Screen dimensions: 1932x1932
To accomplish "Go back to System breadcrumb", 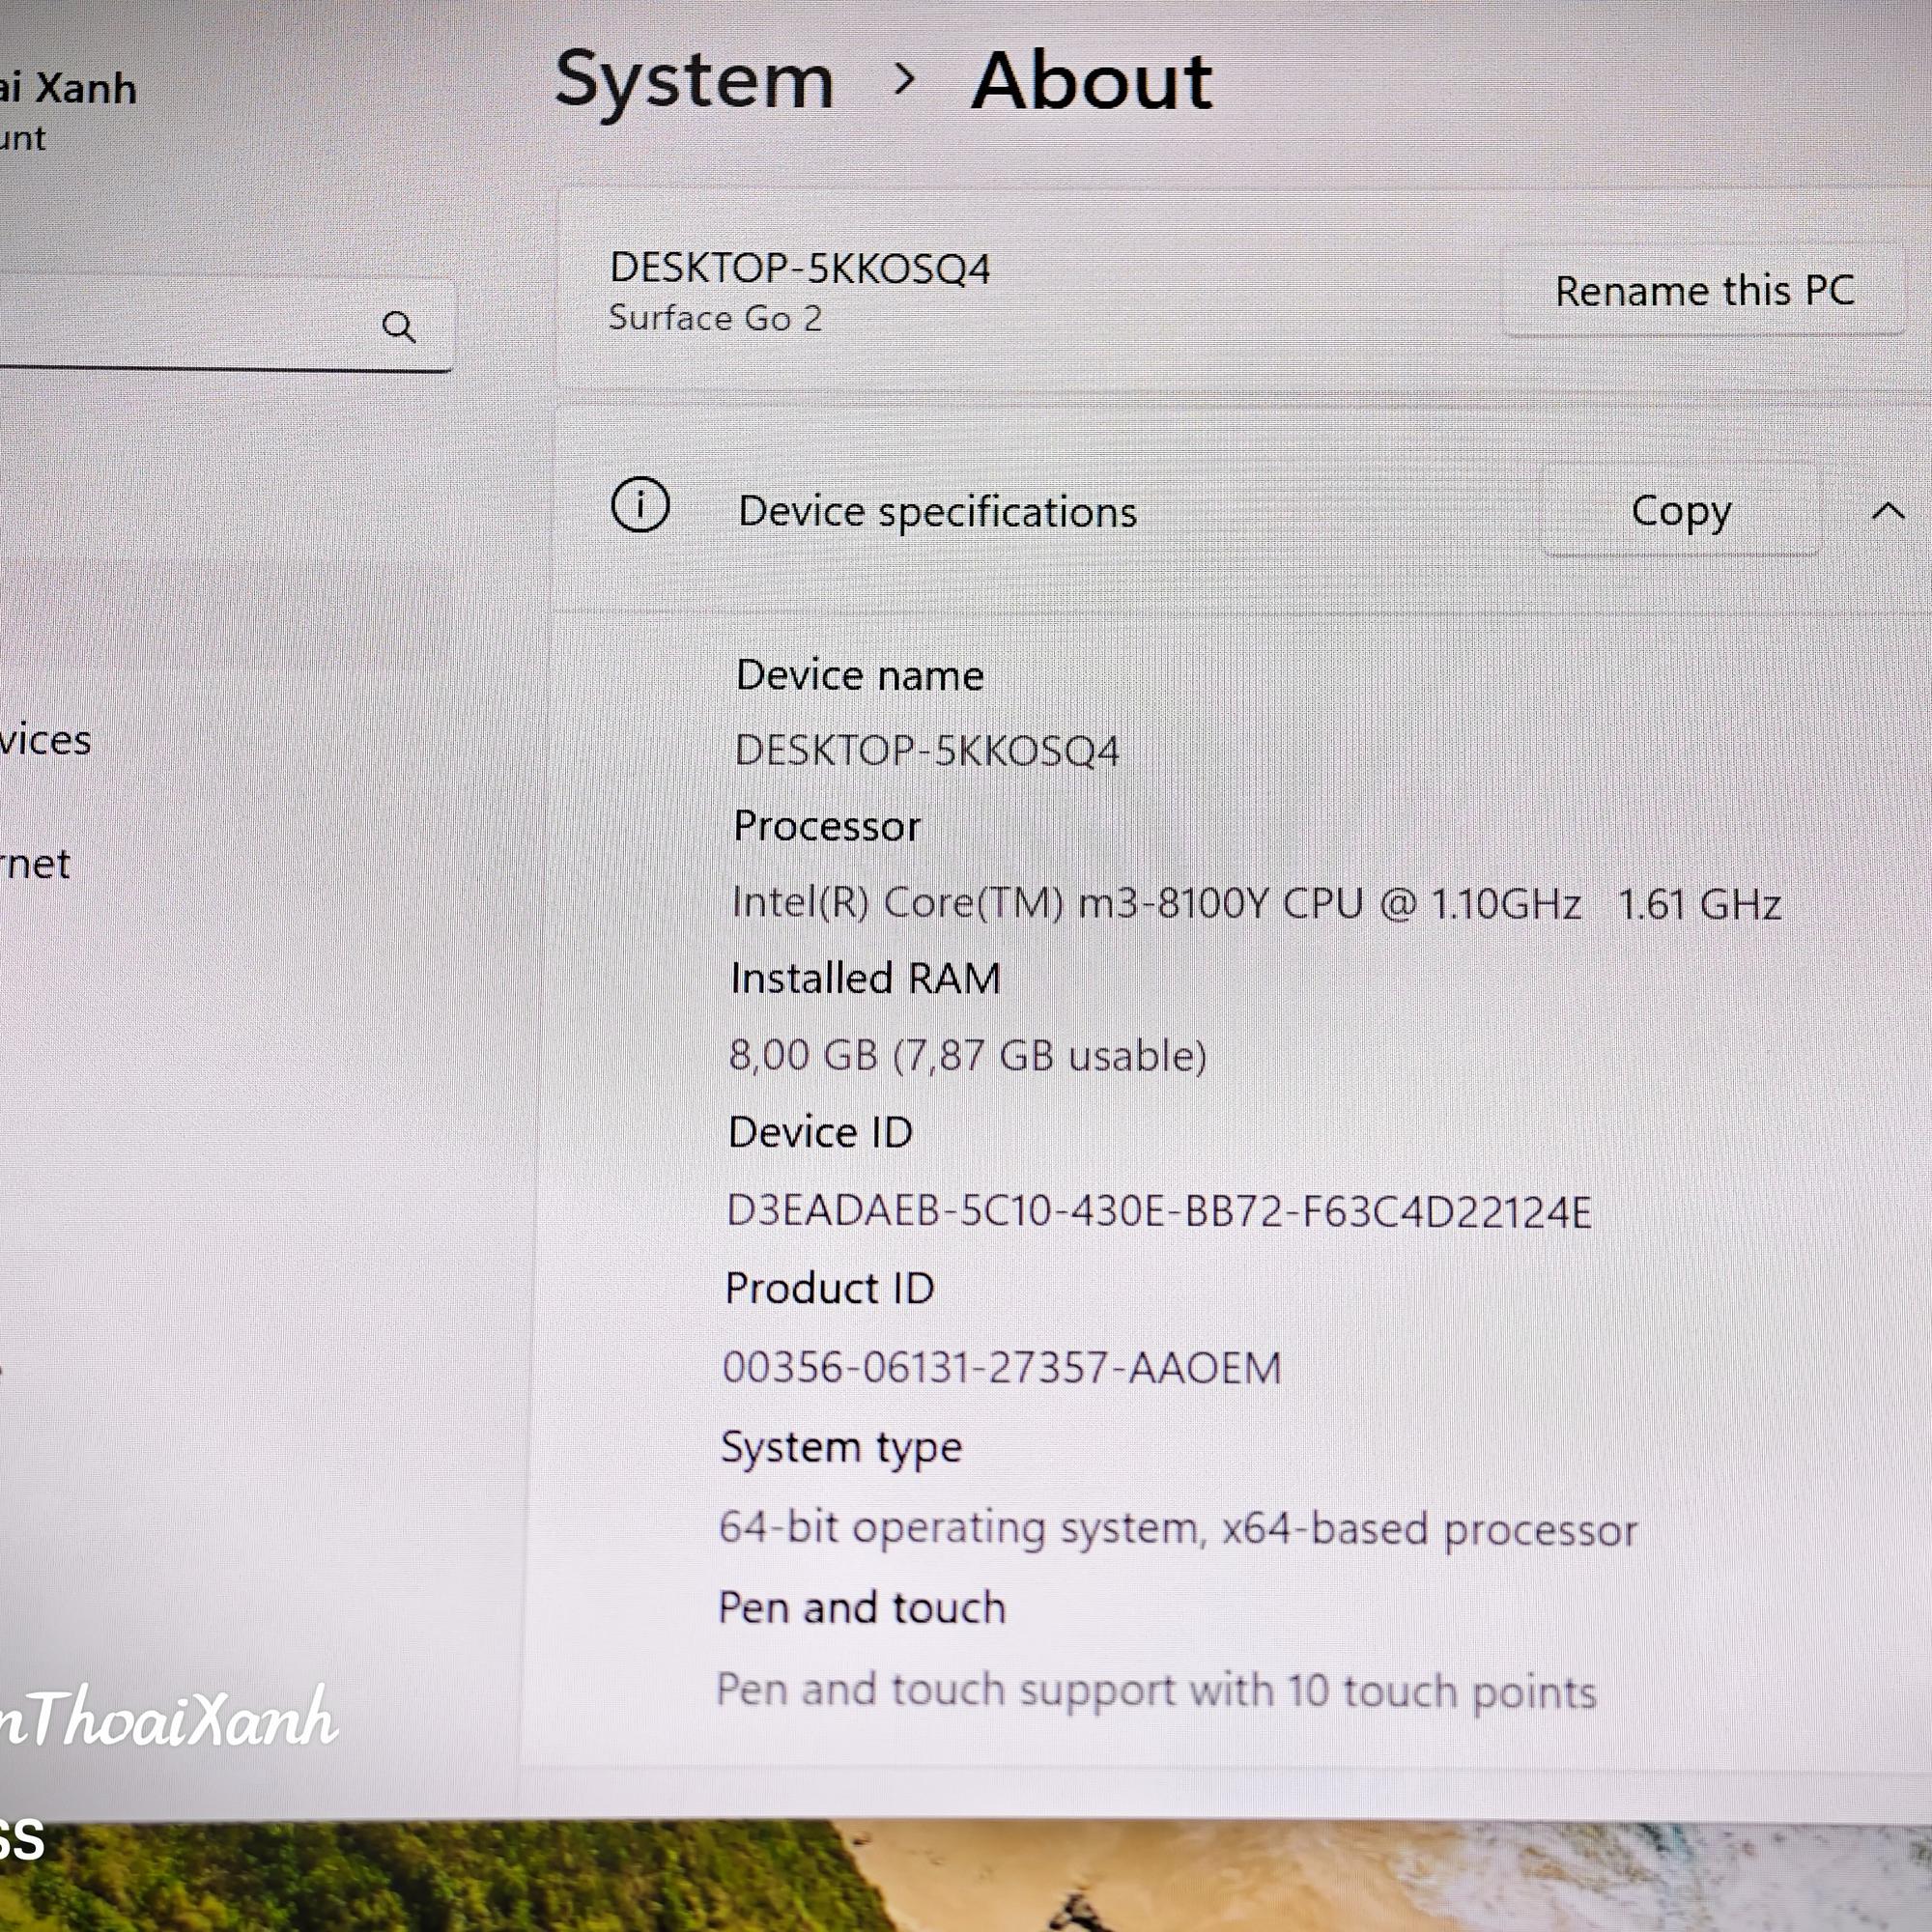I will [694, 81].
